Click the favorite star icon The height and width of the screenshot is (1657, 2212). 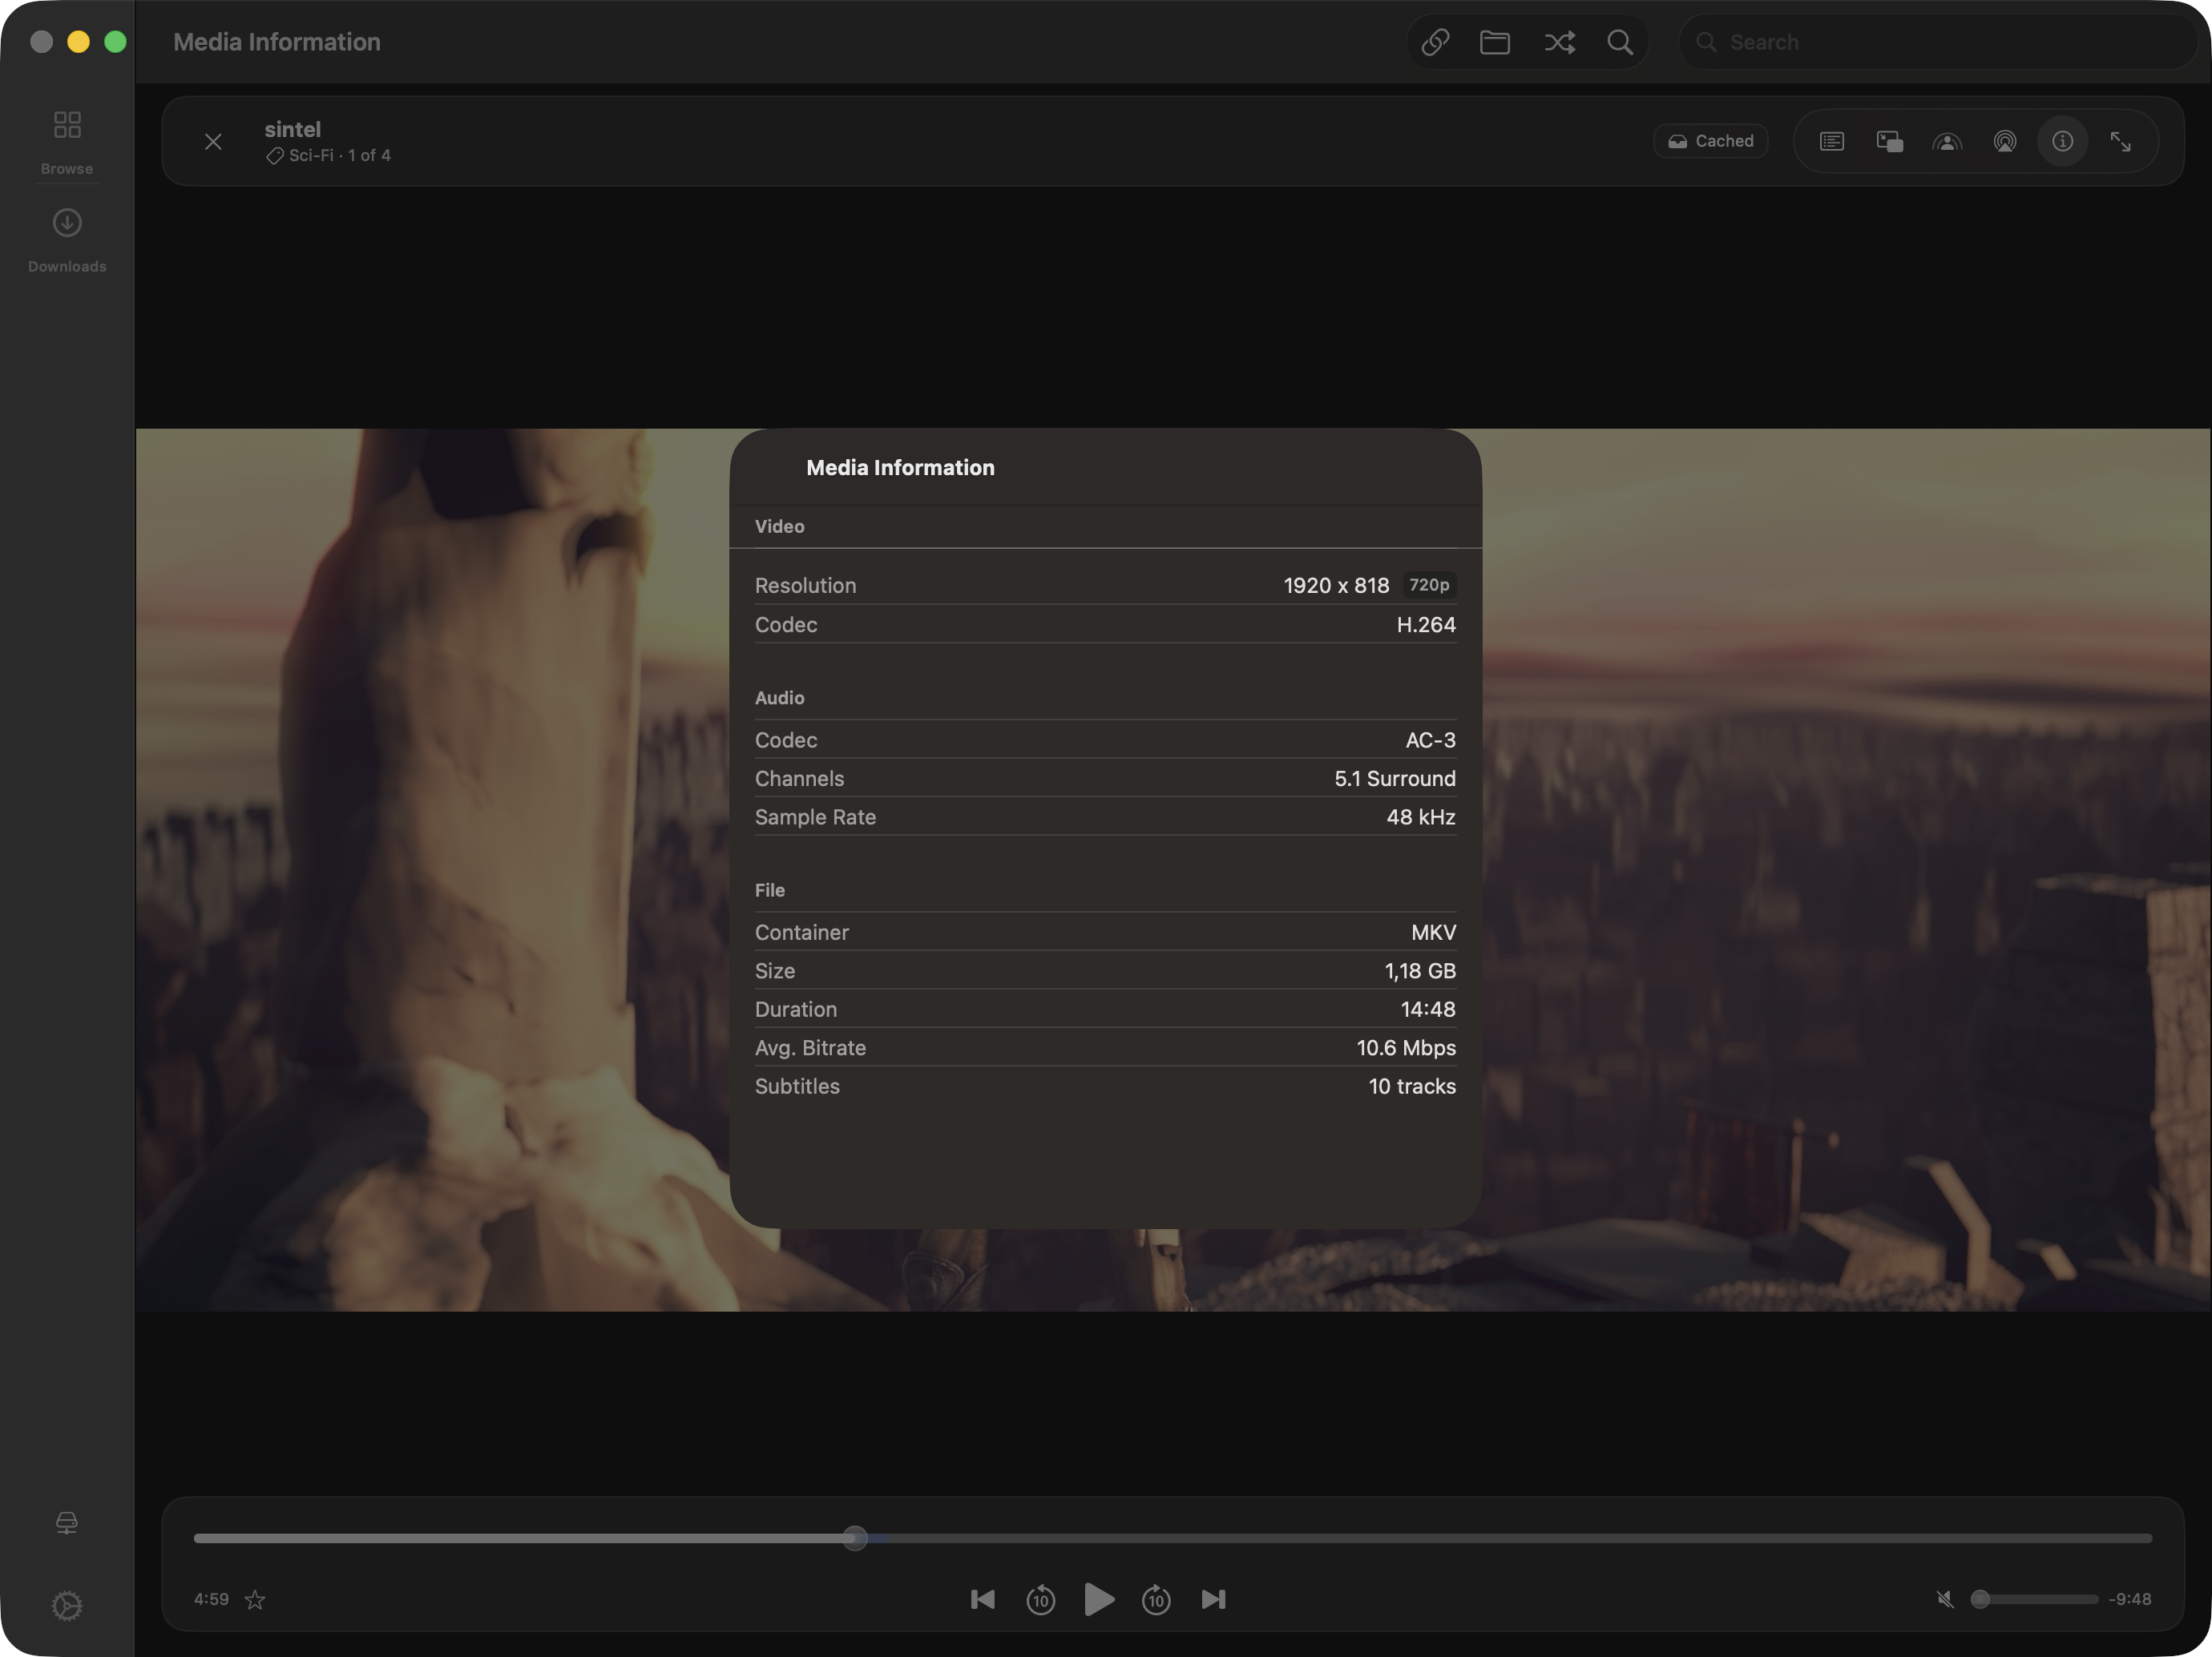tap(255, 1599)
